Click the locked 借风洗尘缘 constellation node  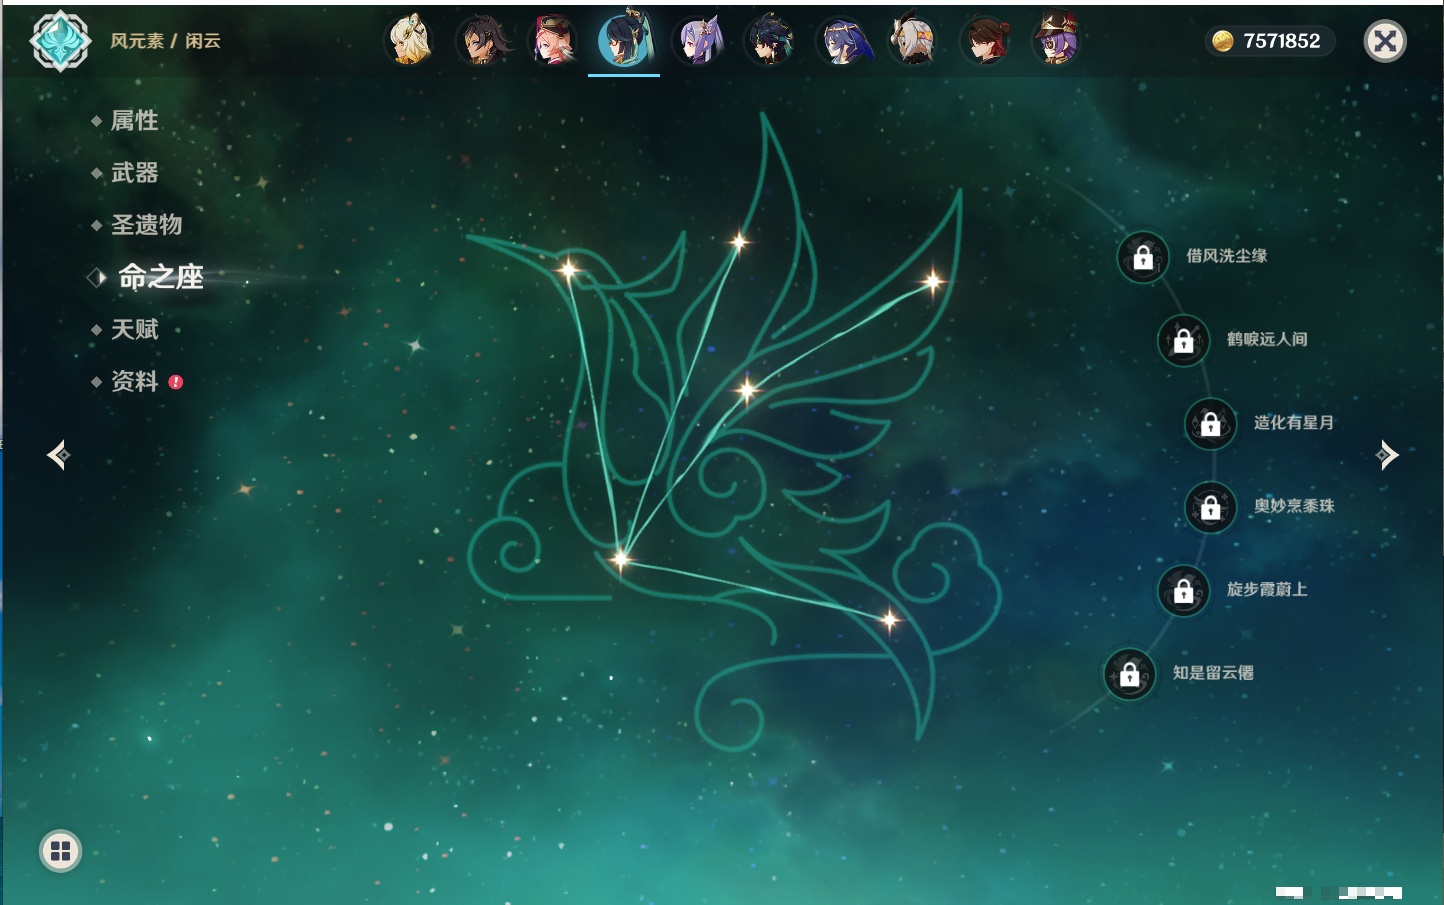(1143, 257)
